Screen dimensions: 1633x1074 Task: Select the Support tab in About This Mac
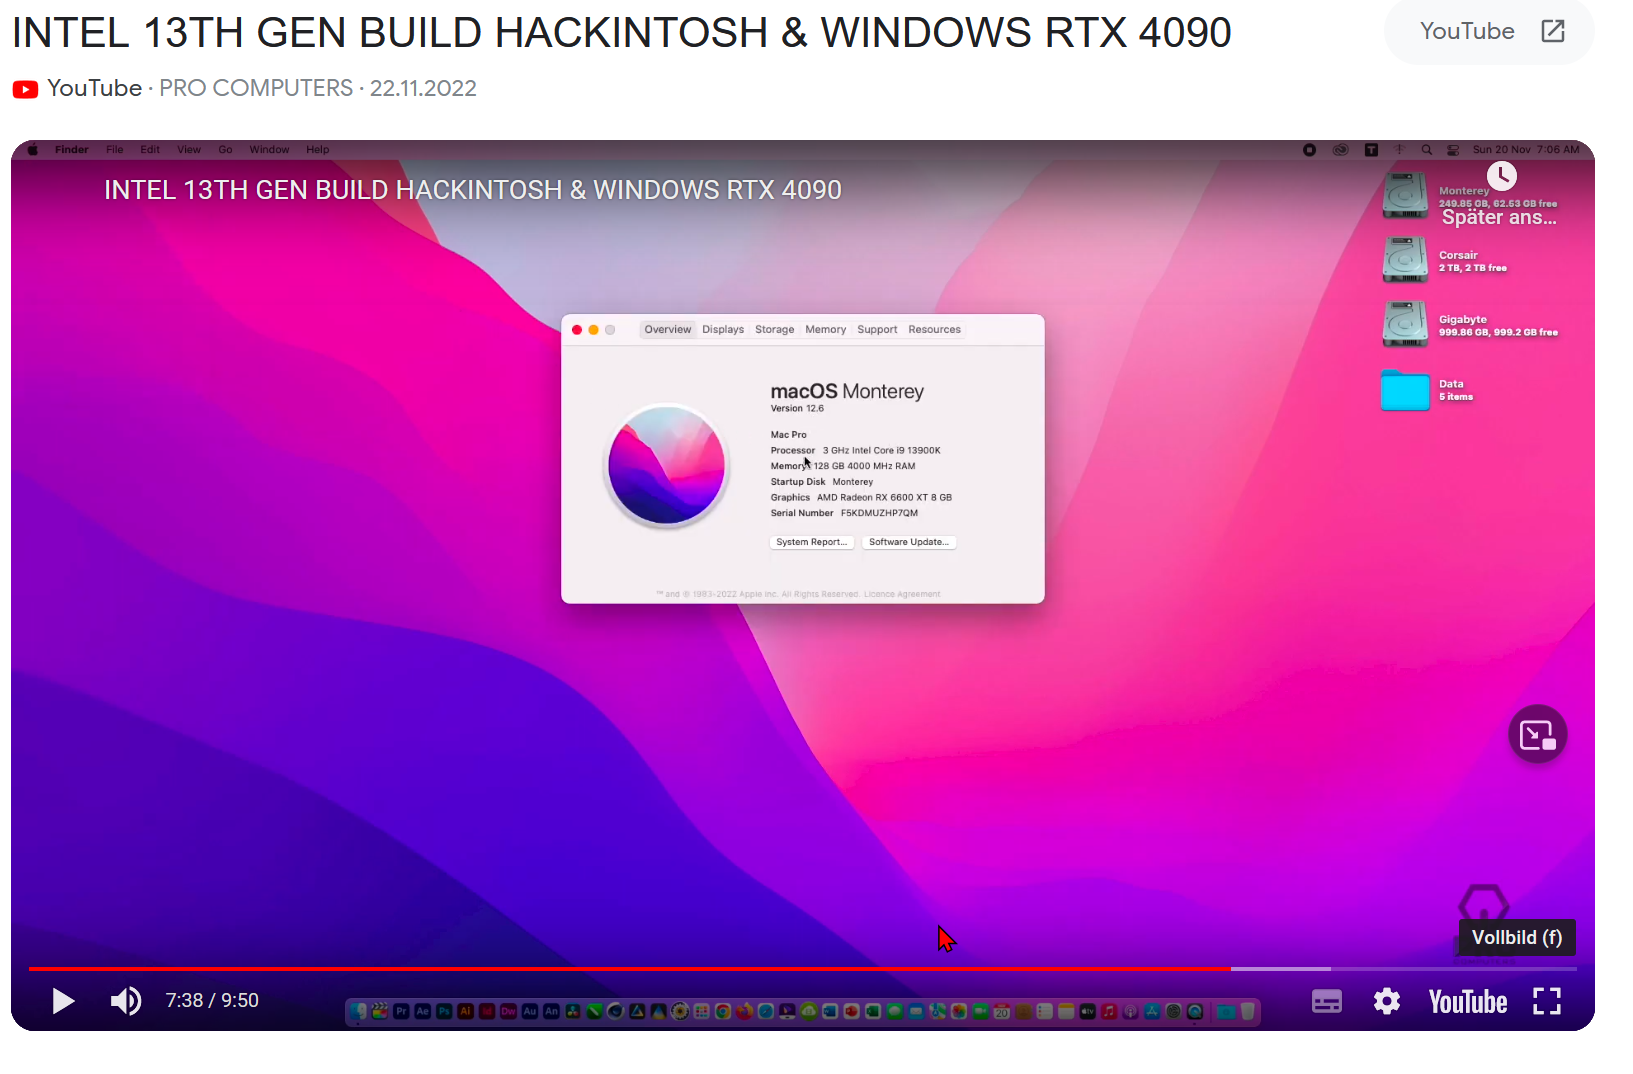[877, 330]
